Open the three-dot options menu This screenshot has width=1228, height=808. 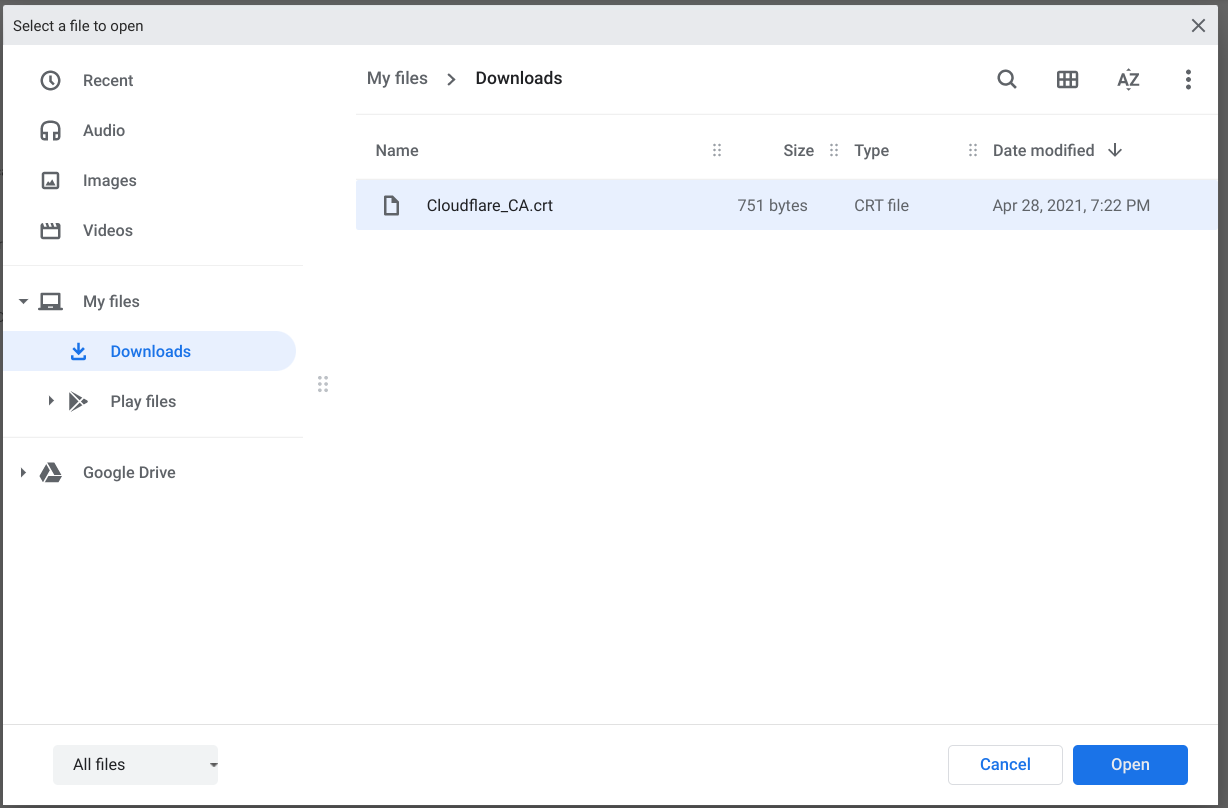[1188, 79]
